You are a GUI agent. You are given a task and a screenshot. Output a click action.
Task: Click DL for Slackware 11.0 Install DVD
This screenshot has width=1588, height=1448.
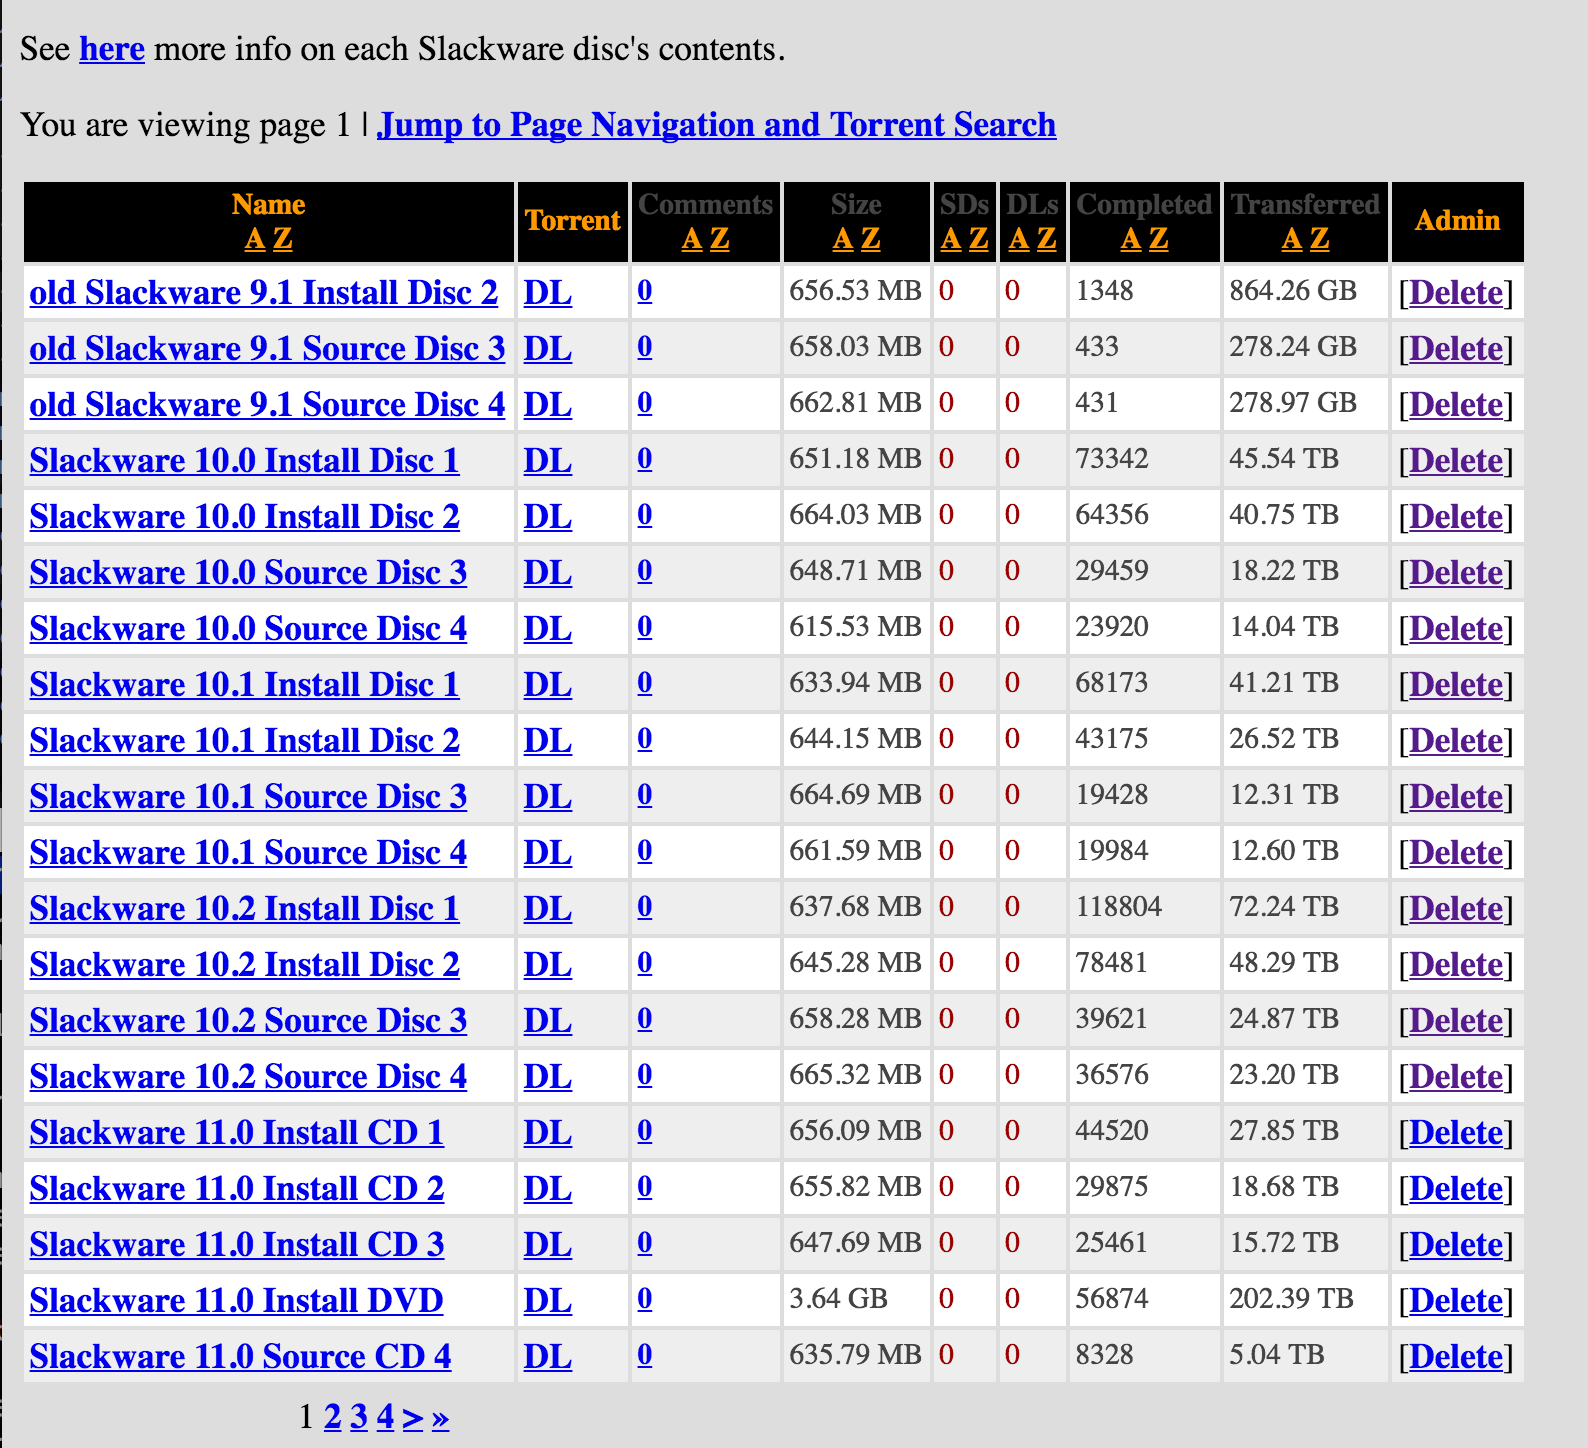coord(548,1300)
